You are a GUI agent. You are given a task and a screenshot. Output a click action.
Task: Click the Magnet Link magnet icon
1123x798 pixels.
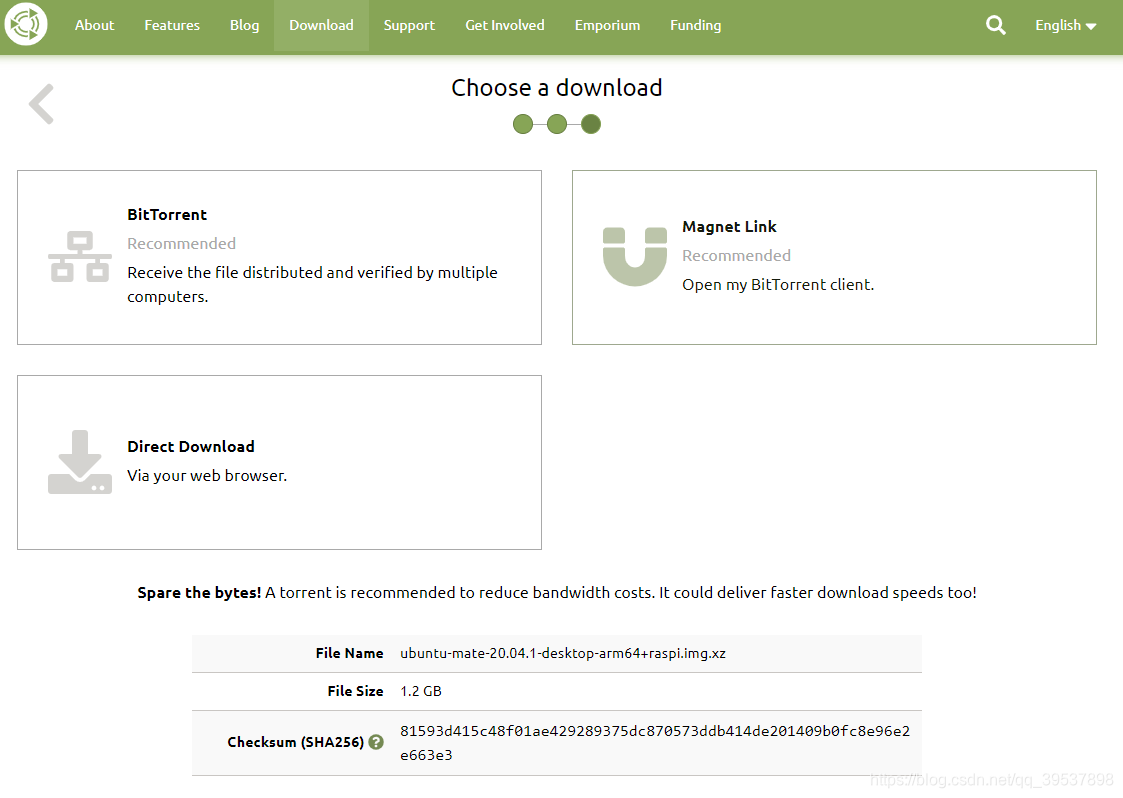pyautogui.click(x=635, y=256)
